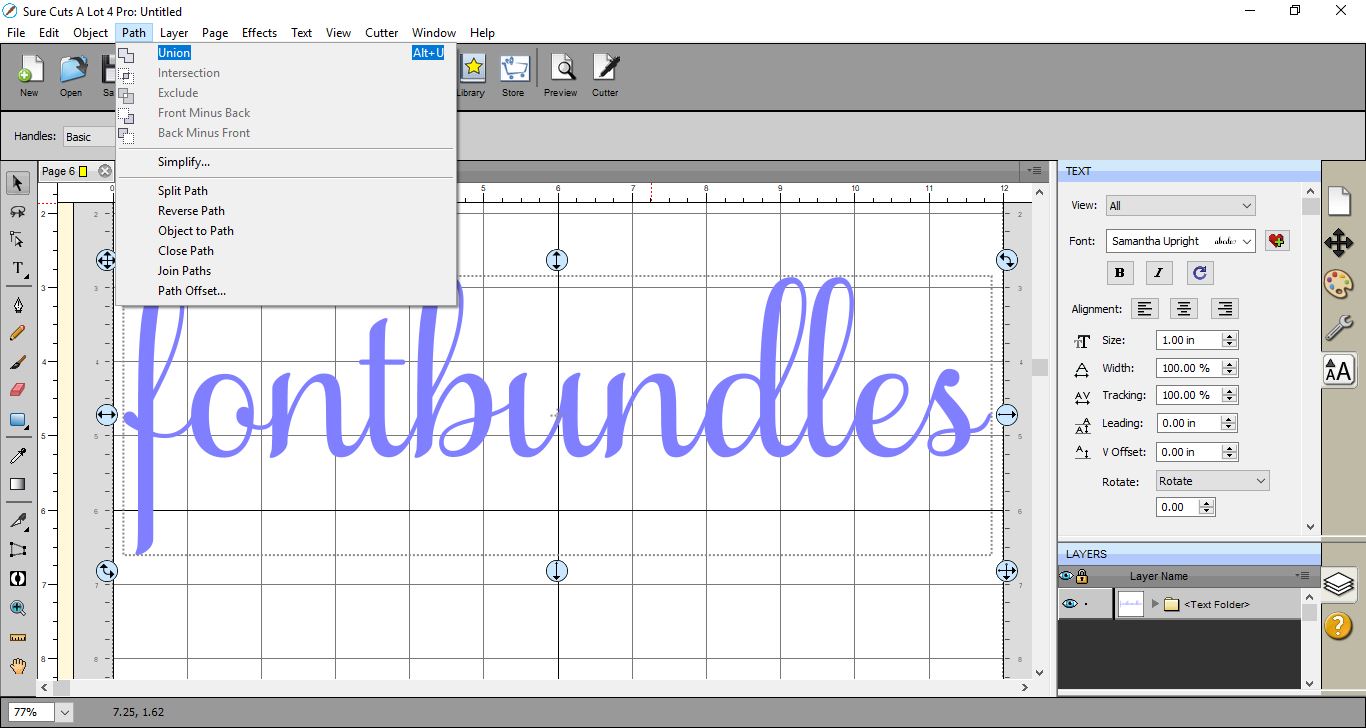Screen dimensions: 1366x728
Task: Click the Leading value field
Action: tap(1189, 423)
